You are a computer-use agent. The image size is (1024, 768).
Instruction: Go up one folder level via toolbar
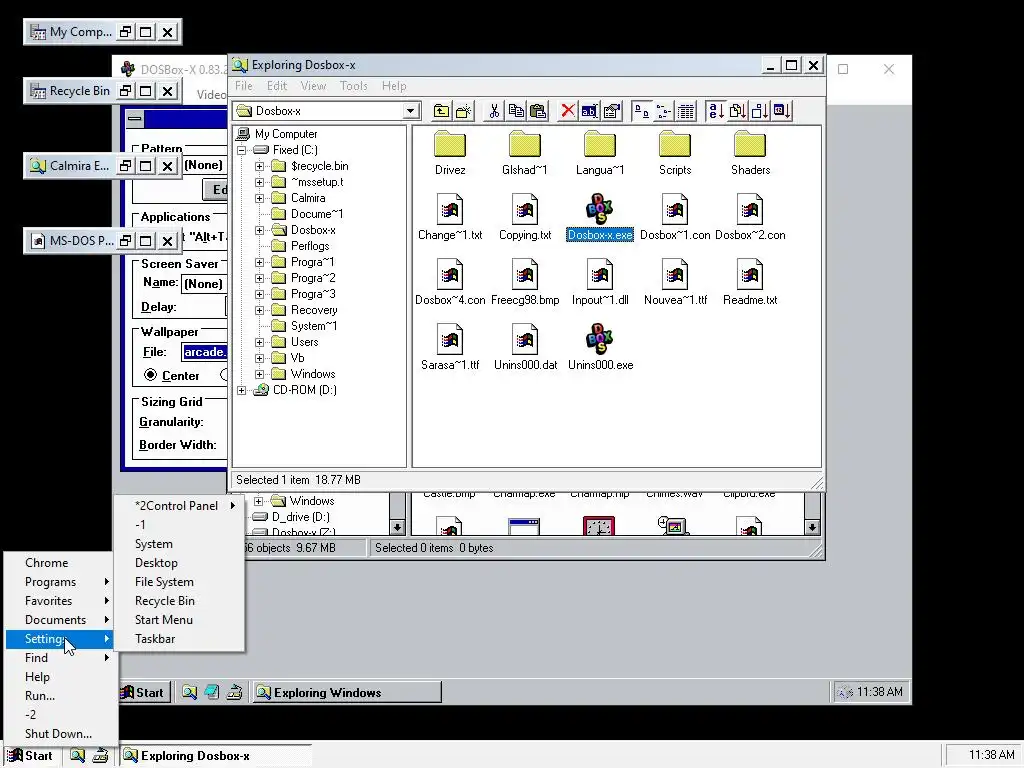441,111
